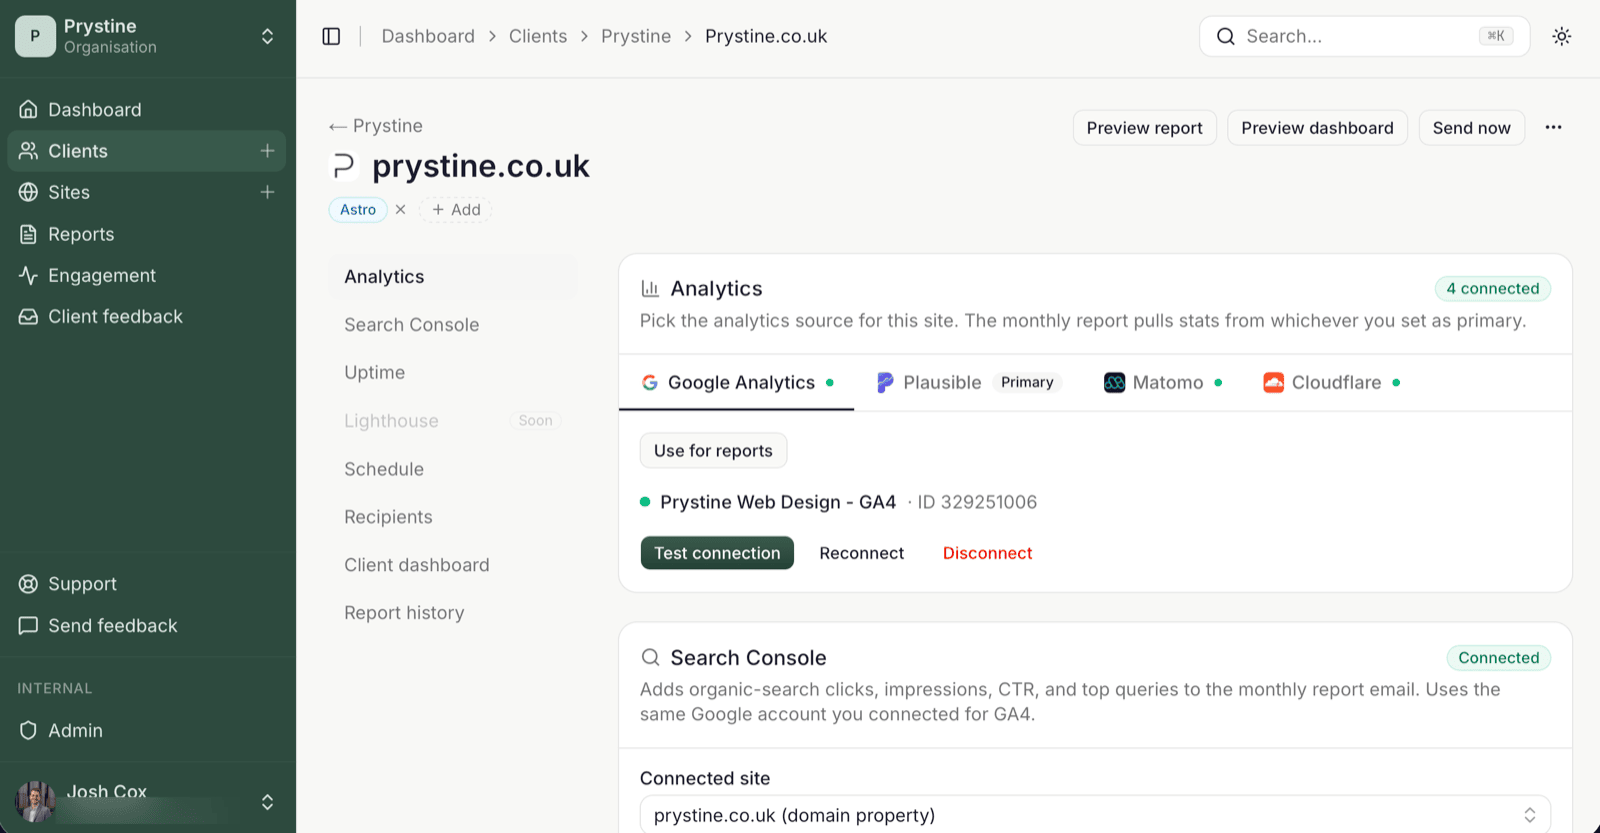Screen dimensions: 1600x833
Task: Click the prystine.co.uk page heading
Action: pyautogui.click(x=481, y=166)
